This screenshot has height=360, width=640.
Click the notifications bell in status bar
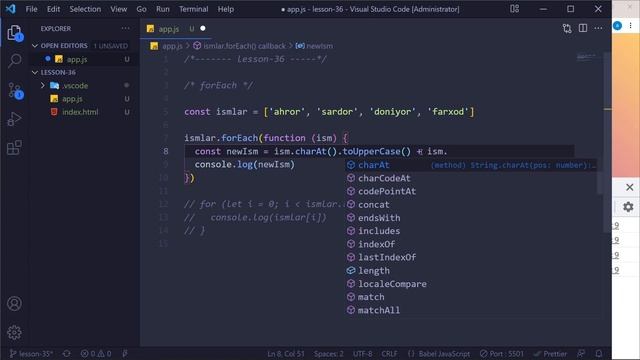pyautogui.click(x=599, y=353)
